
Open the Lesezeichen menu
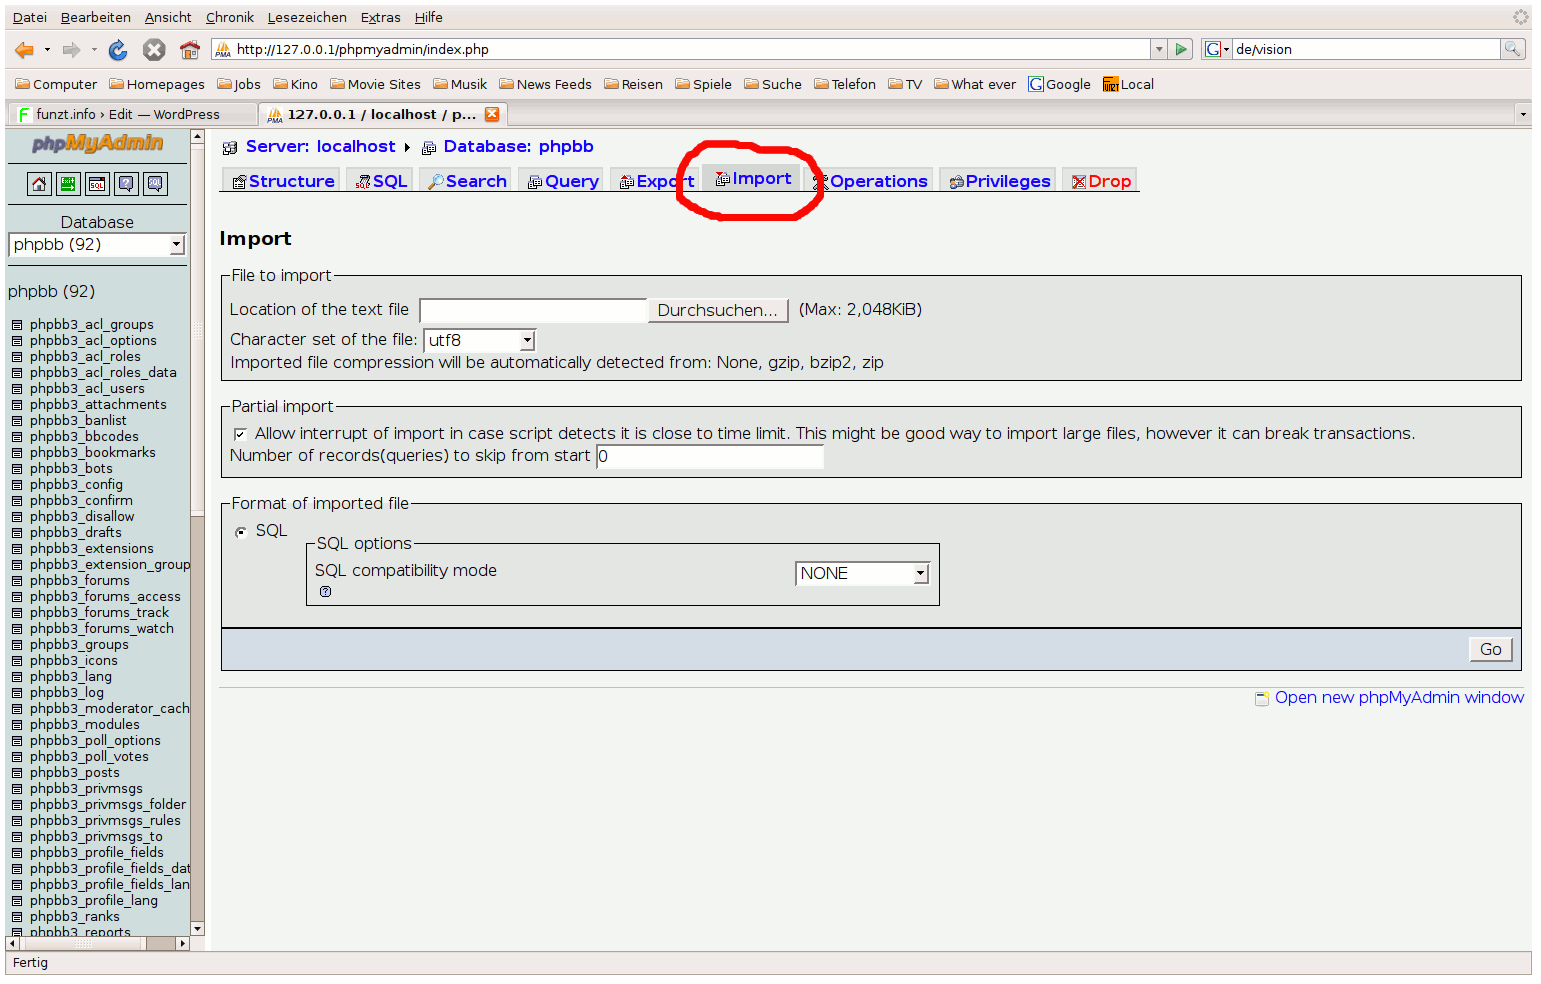coord(307,18)
